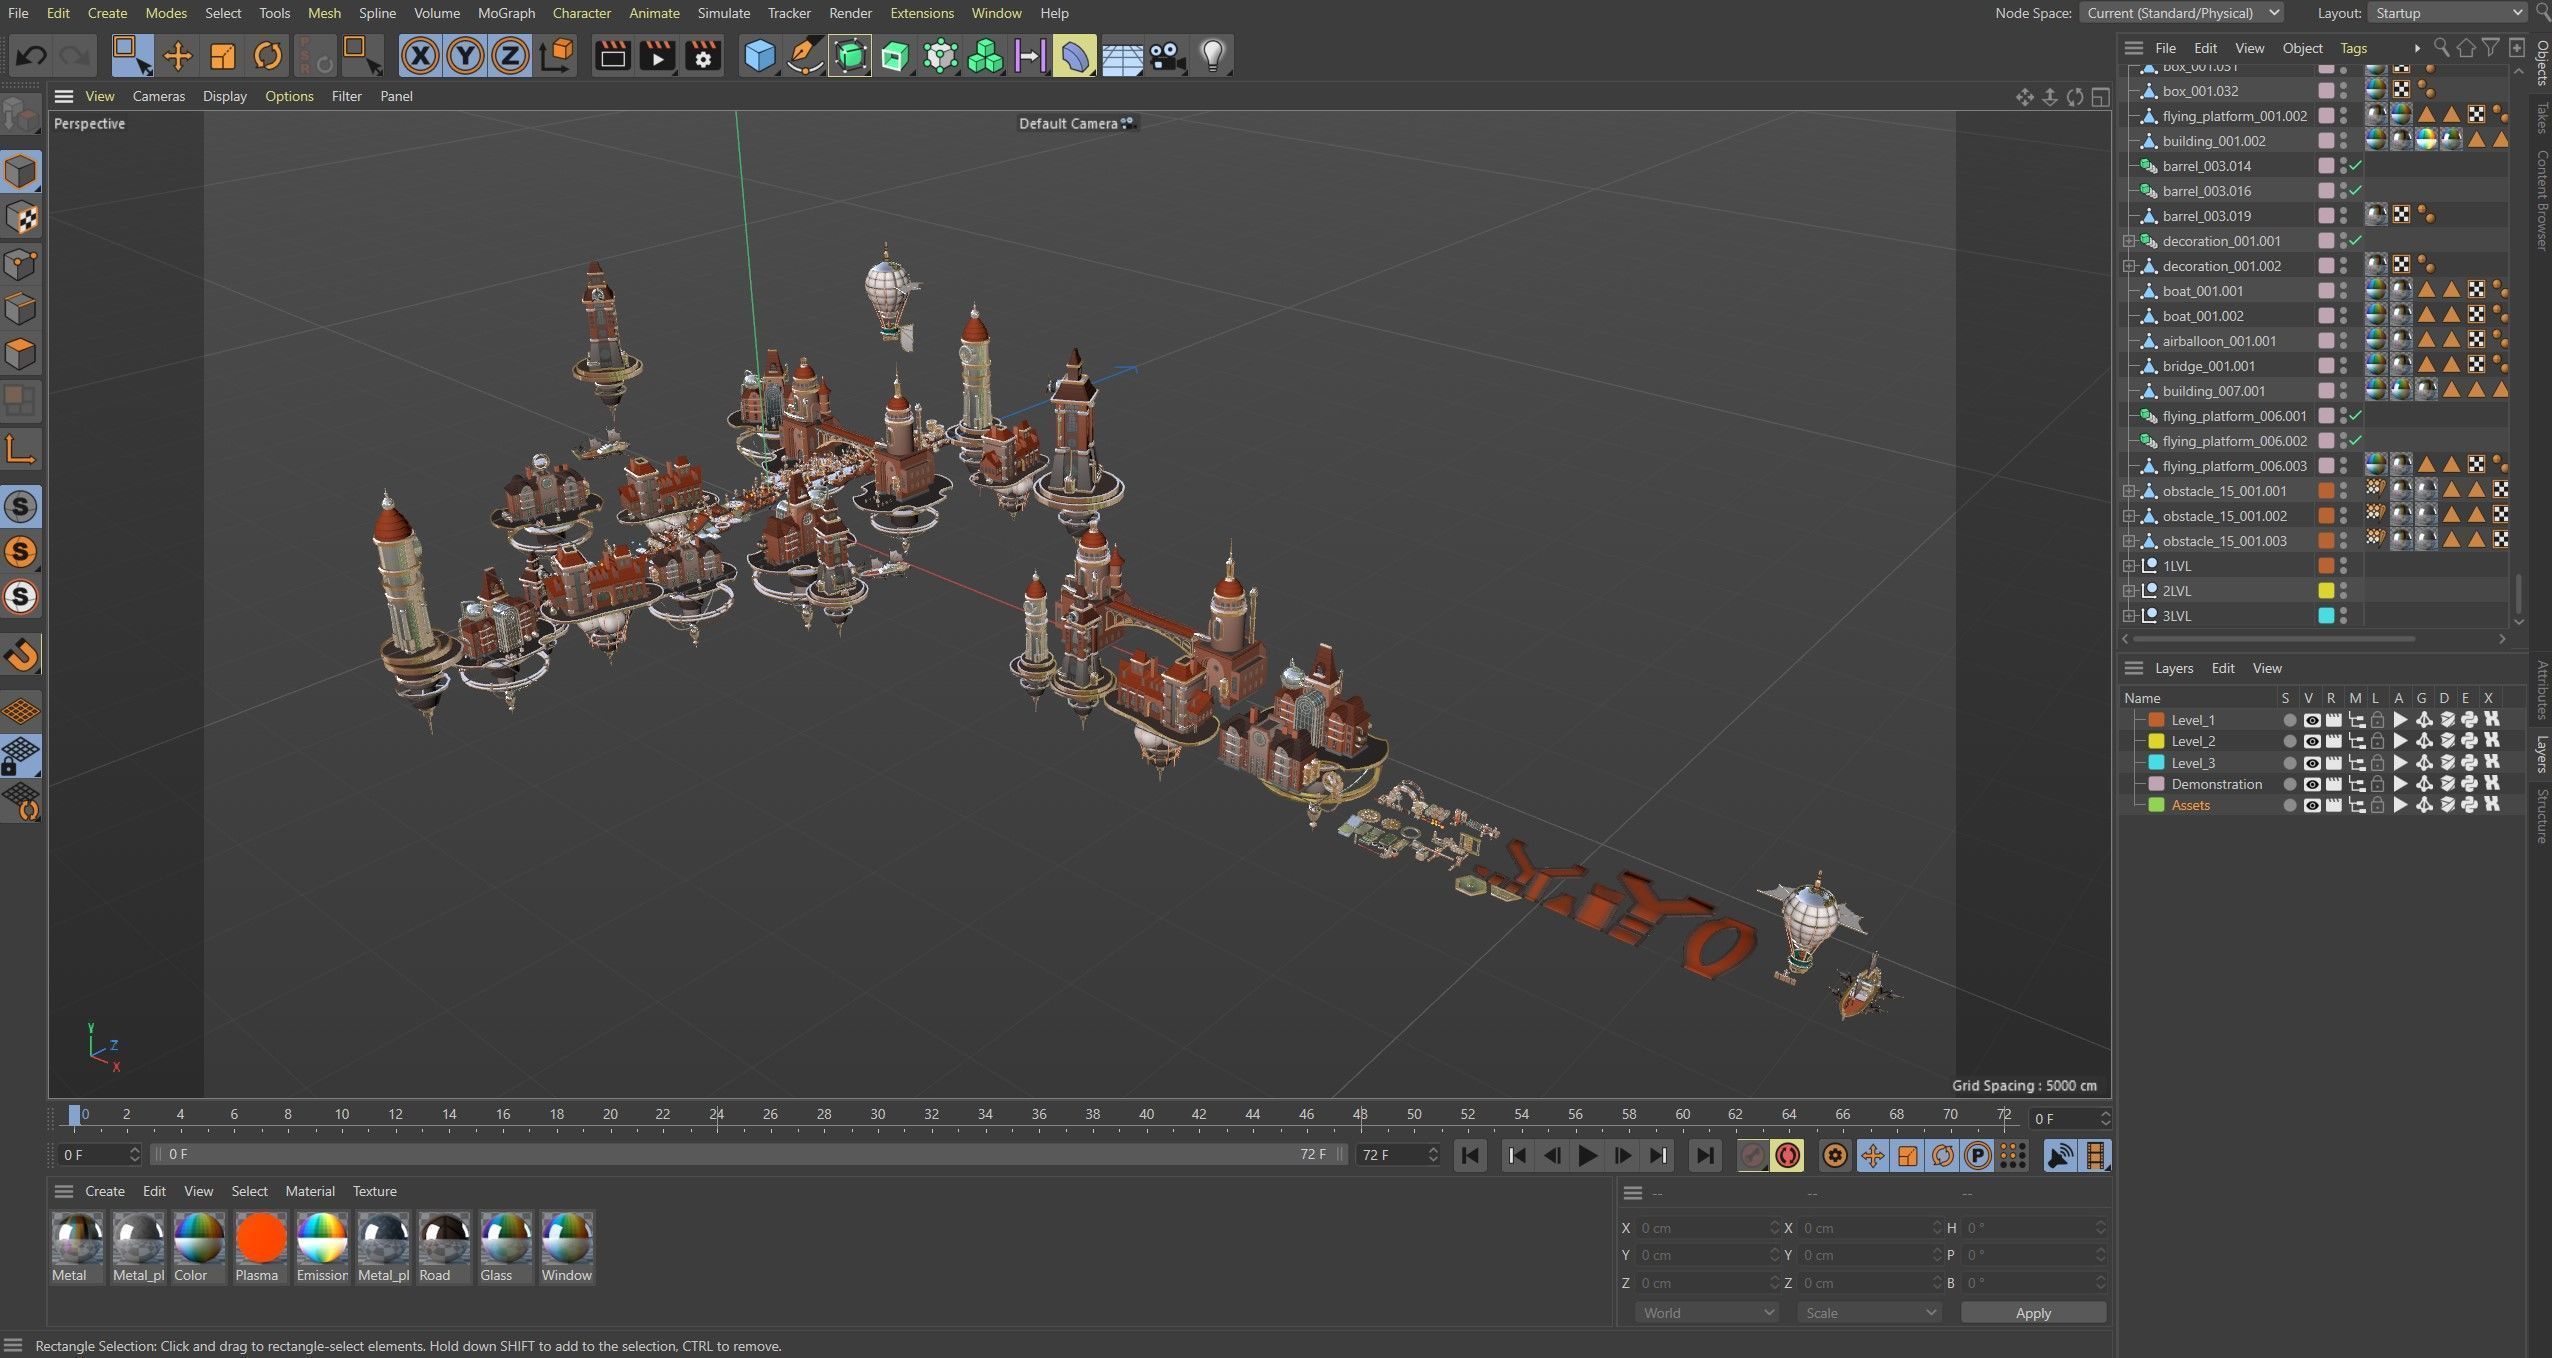Render view with clapperboard icon
The width and height of the screenshot is (2552, 1358).
tap(612, 56)
